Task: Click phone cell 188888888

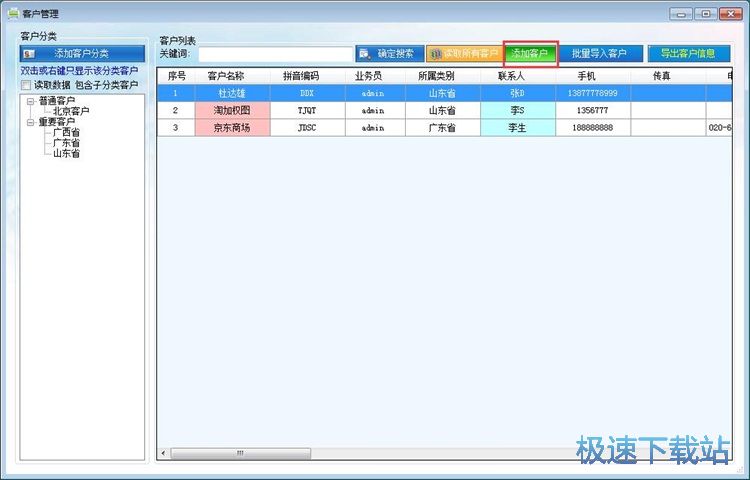Action: tap(593, 128)
